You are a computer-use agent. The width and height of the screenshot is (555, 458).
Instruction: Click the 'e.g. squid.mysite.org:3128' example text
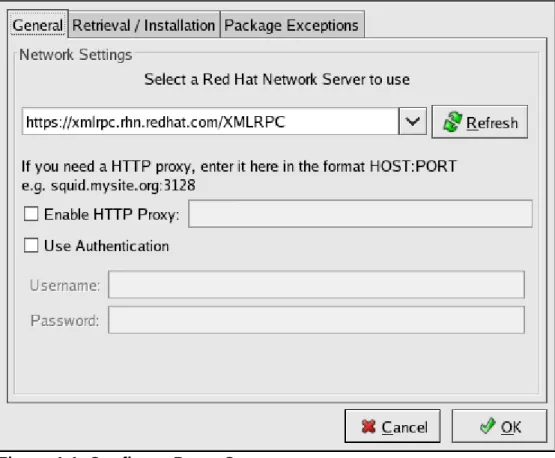point(108,185)
